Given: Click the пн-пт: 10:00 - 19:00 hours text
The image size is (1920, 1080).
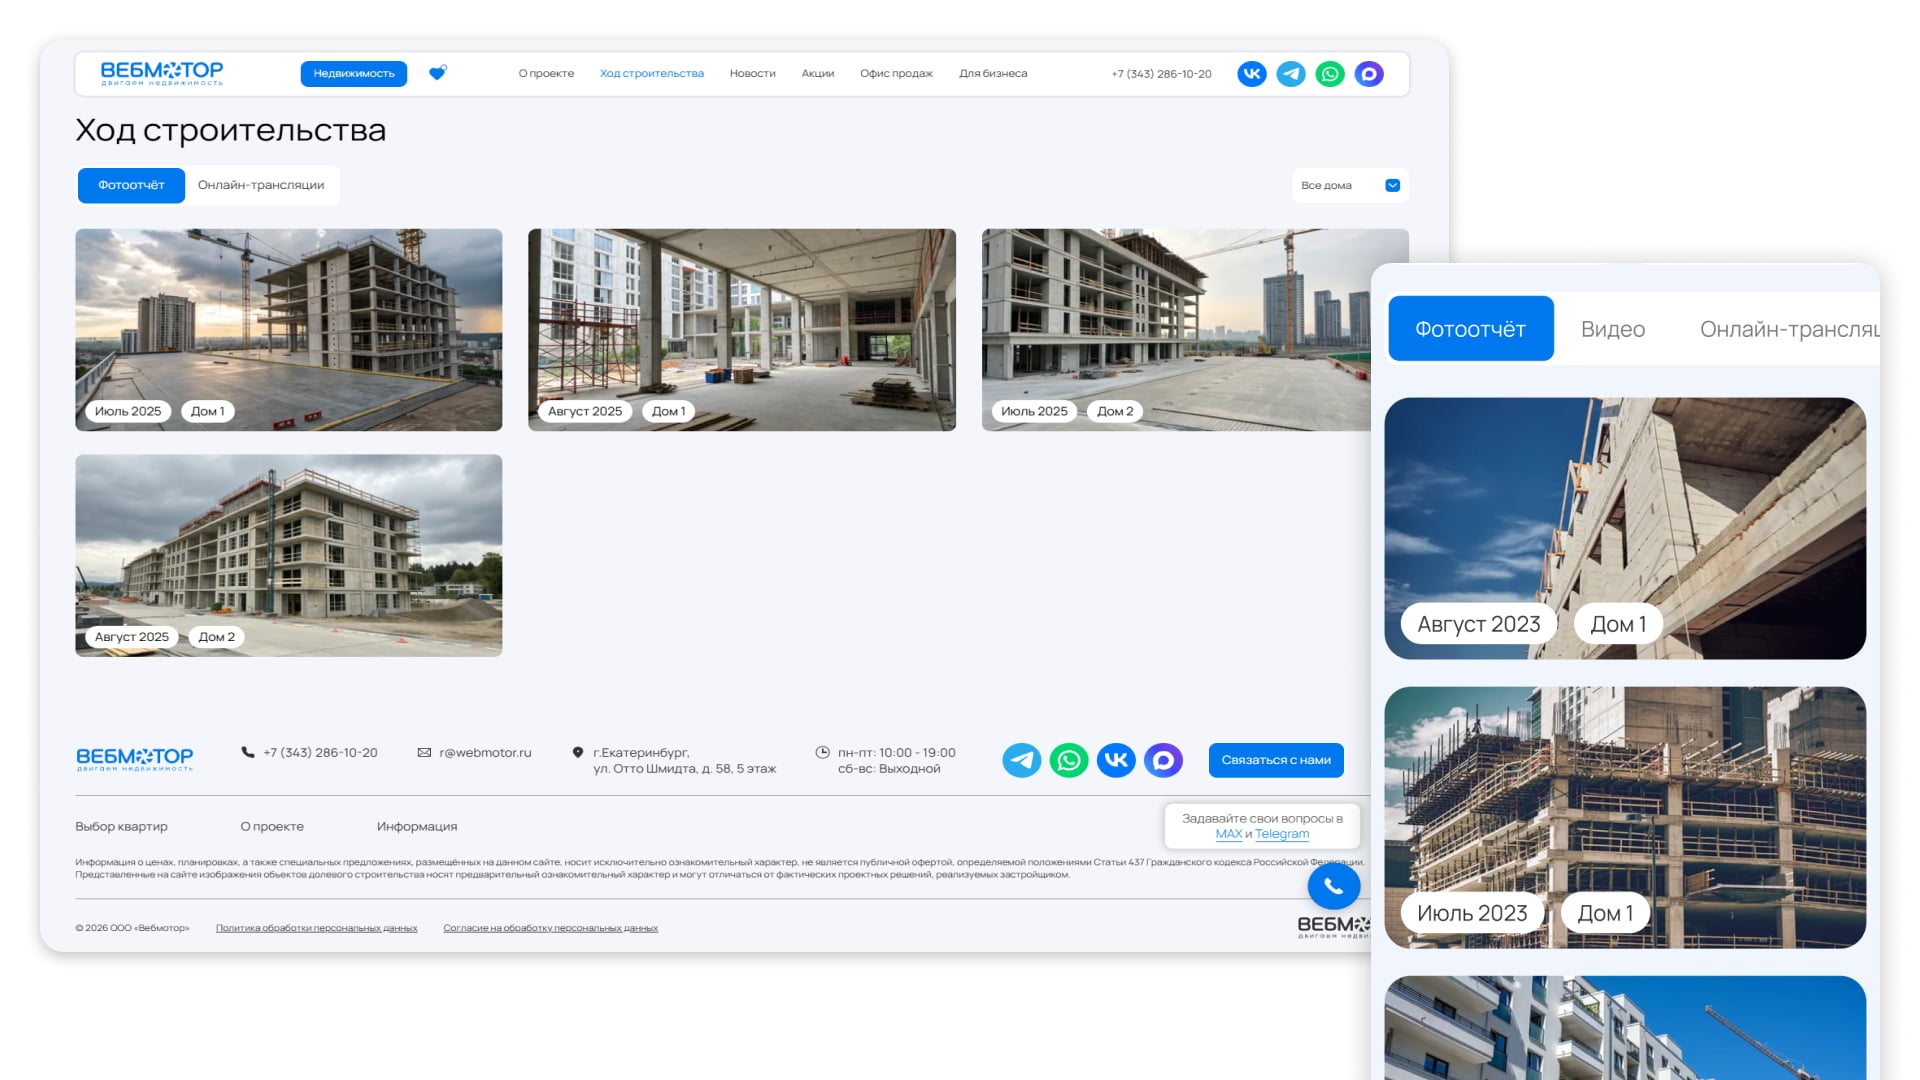Looking at the screenshot, I should (x=896, y=752).
